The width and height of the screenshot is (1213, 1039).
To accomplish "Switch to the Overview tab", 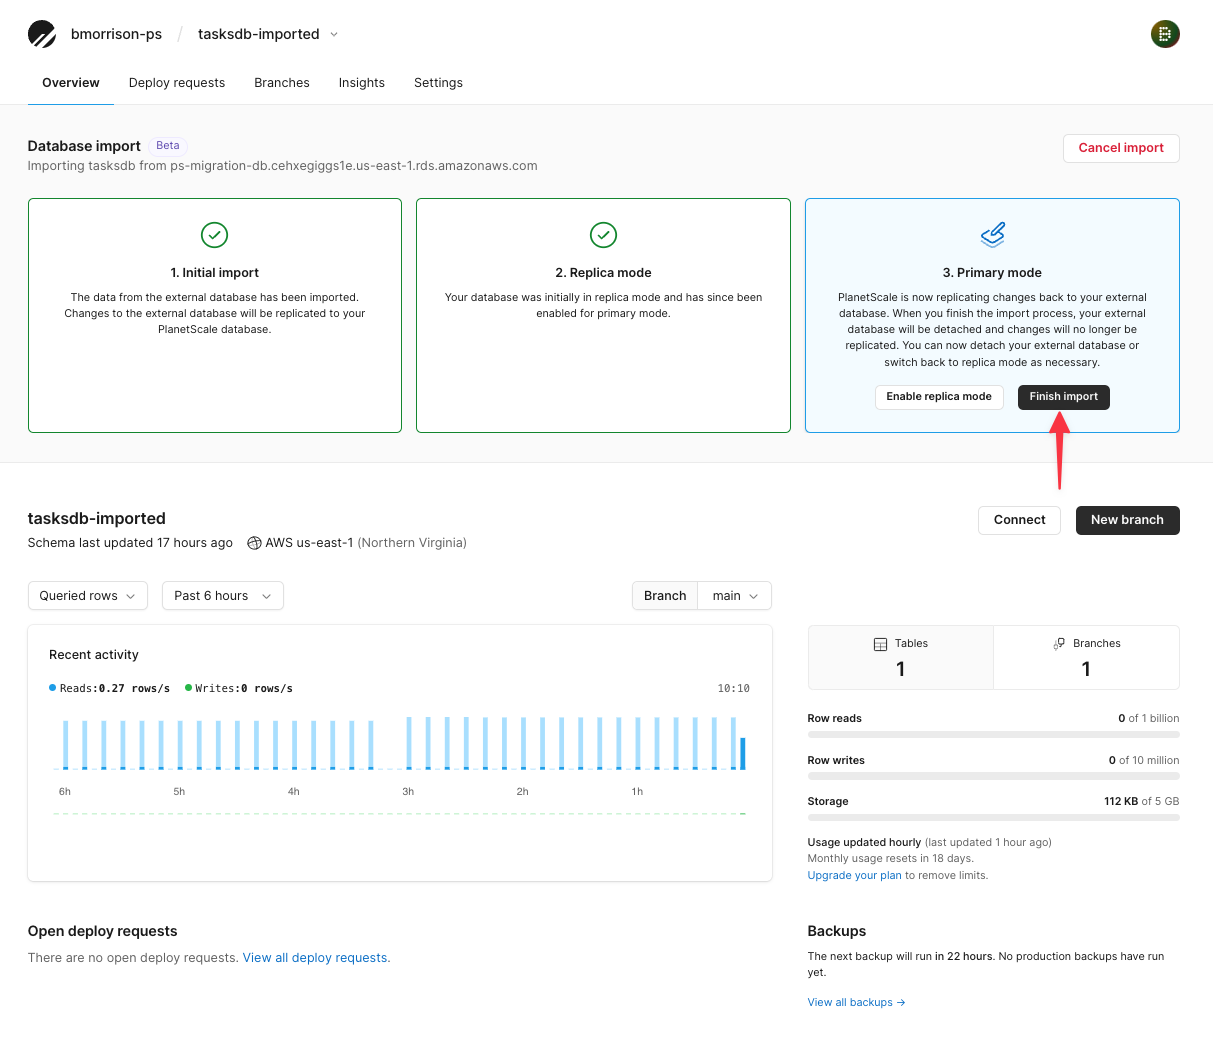I will point(71,83).
